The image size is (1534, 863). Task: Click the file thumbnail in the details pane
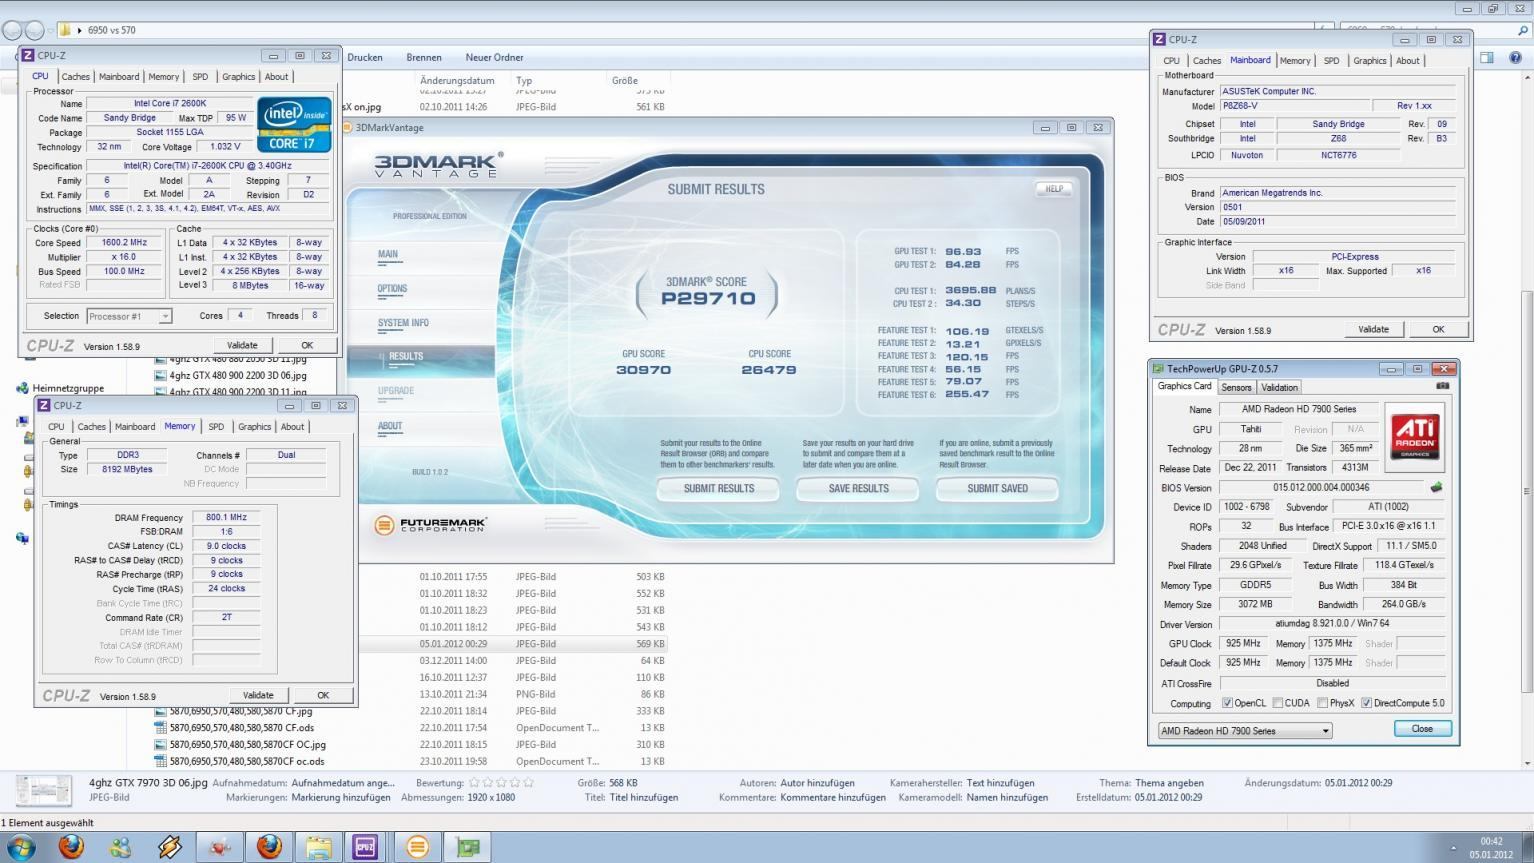pos(44,790)
